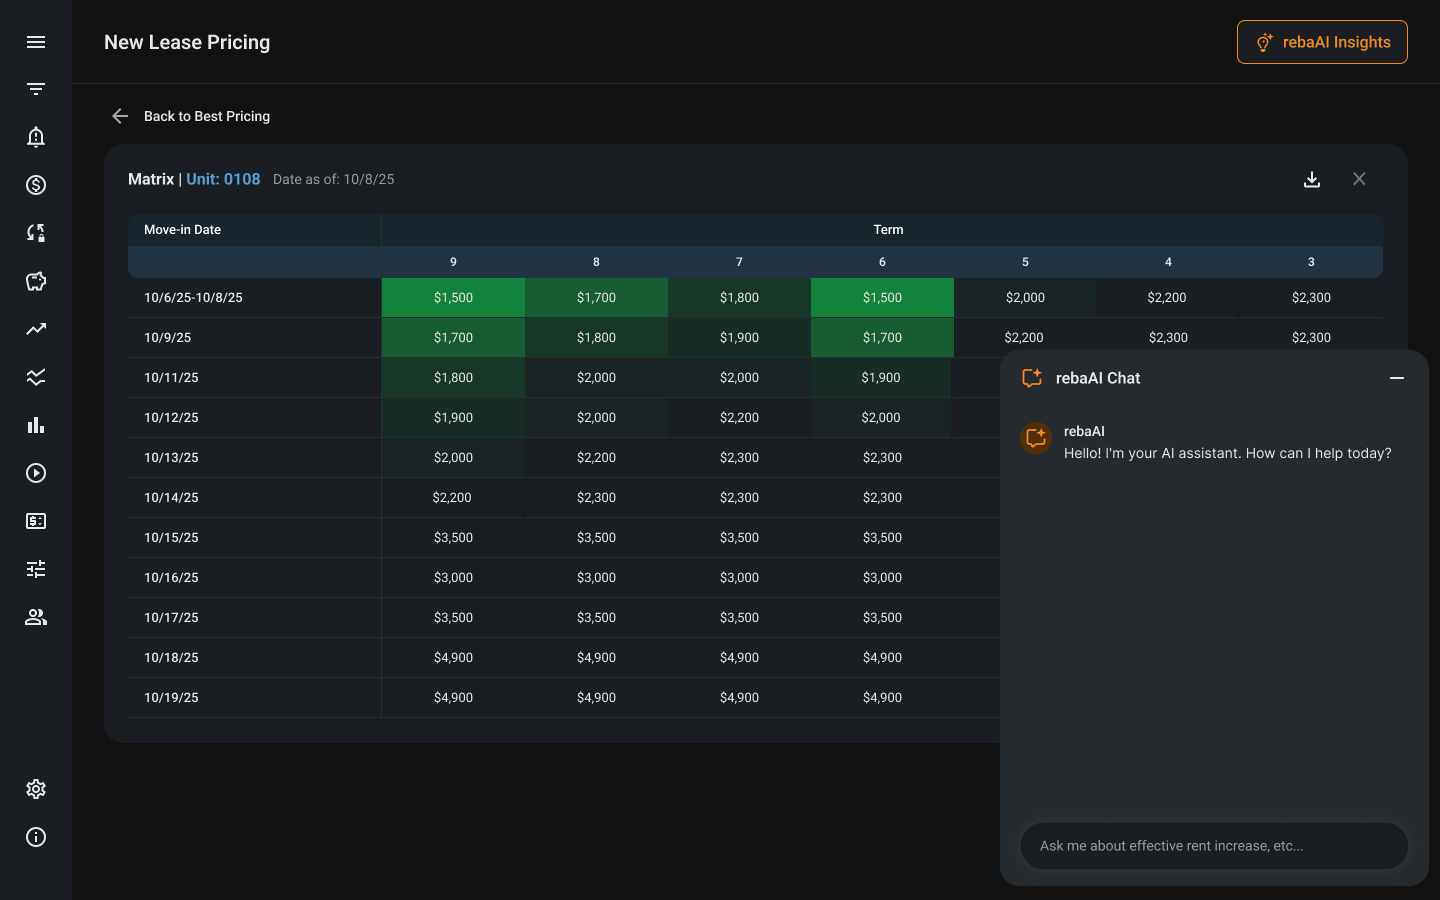Viewport: 1440px width, 900px height.
Task: Select the term 5 column header
Action: (x=1025, y=262)
